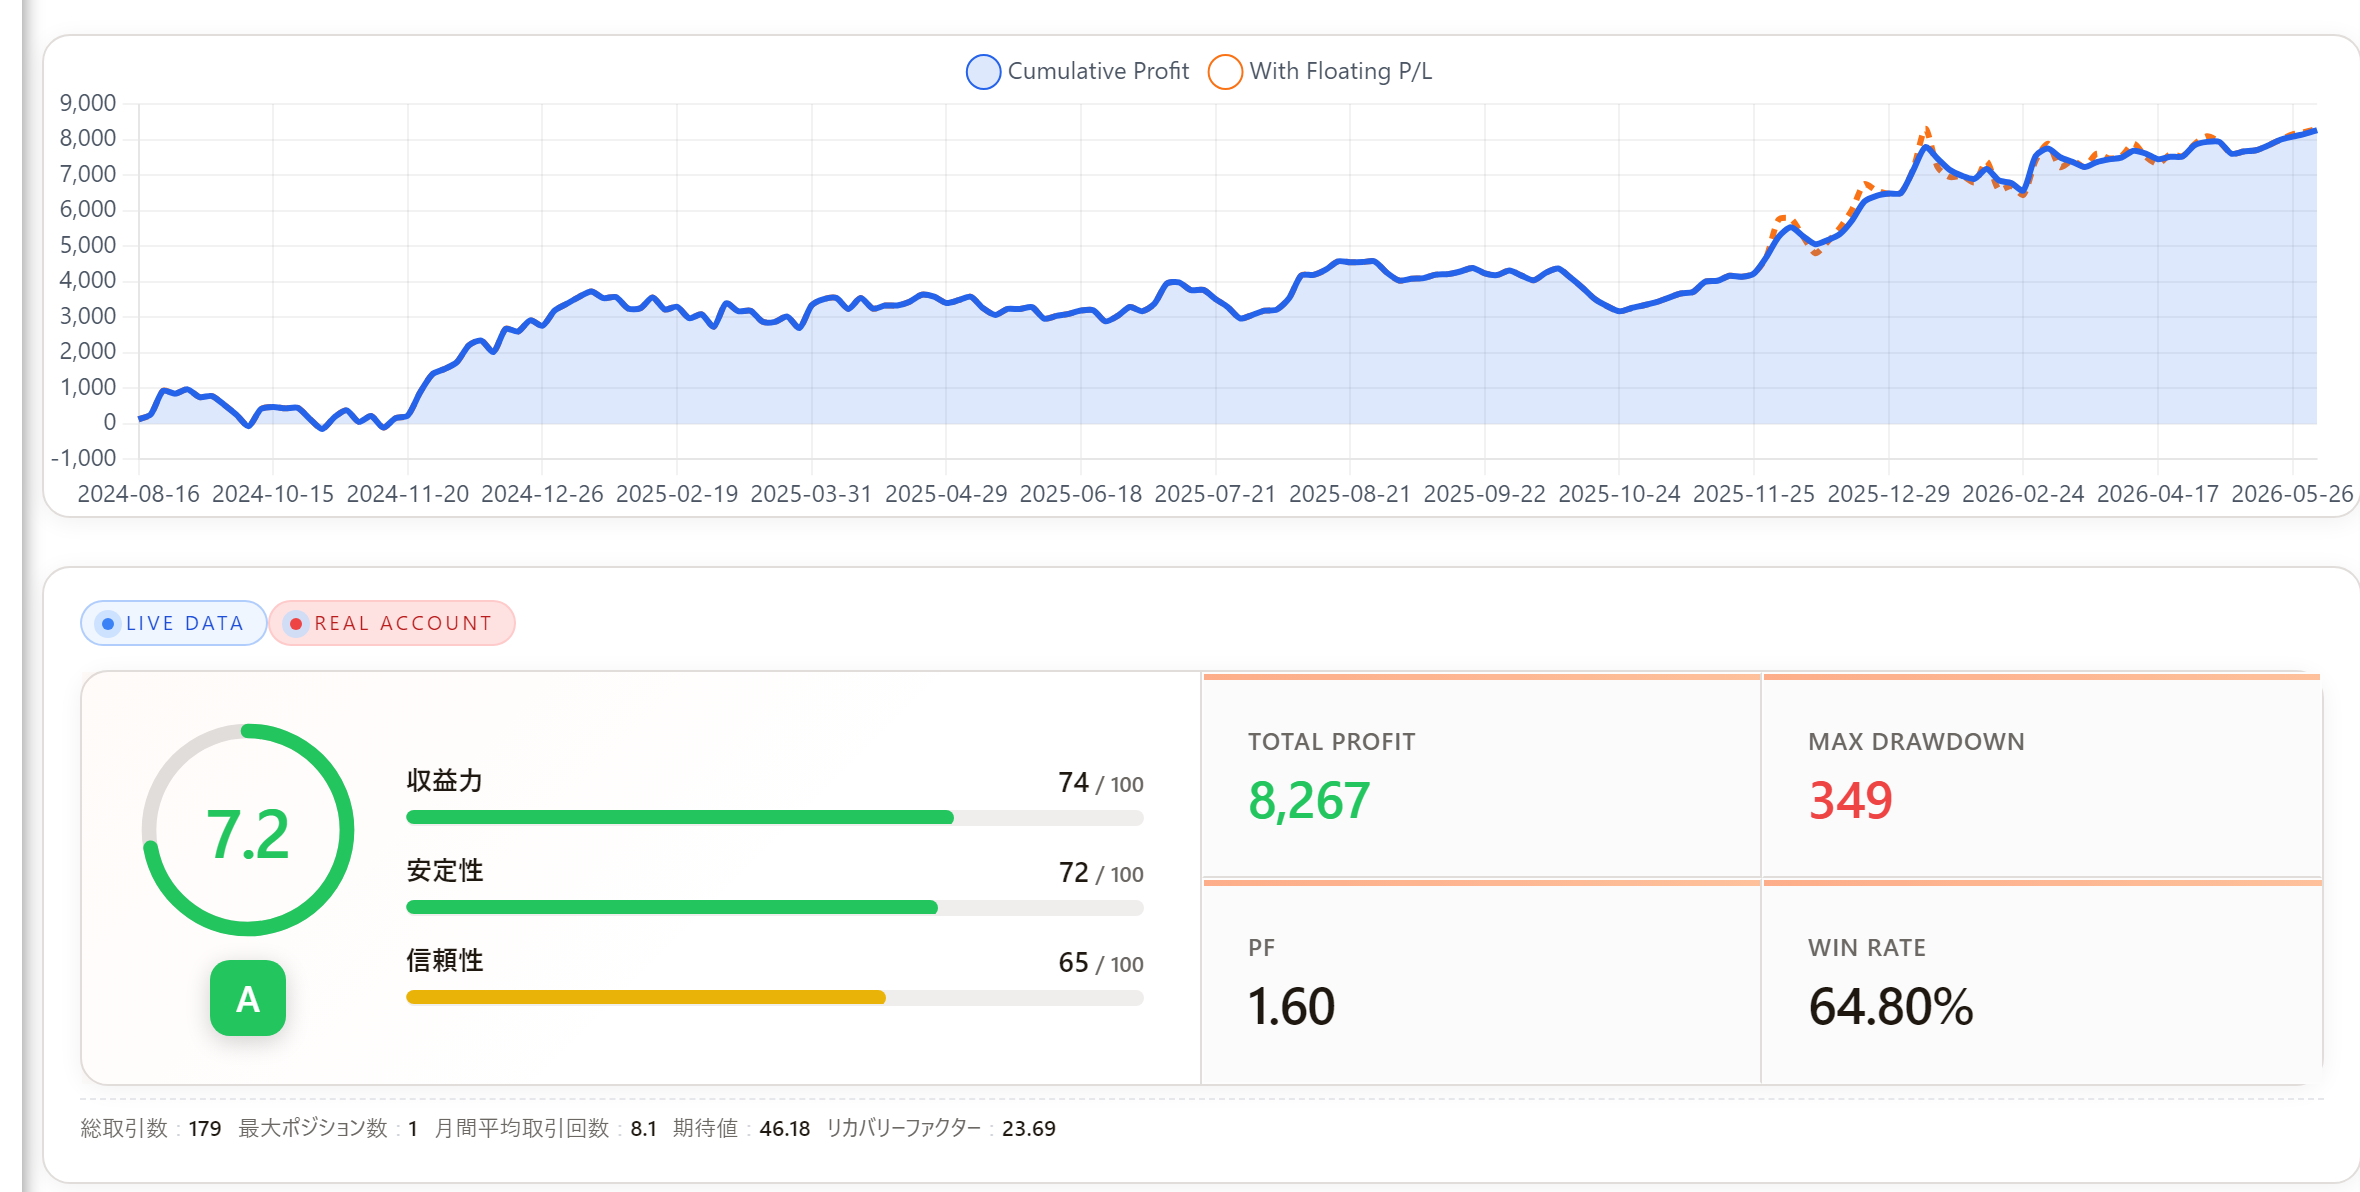
Task: Click the 2025-12-29 x-axis date label
Action: (1888, 494)
